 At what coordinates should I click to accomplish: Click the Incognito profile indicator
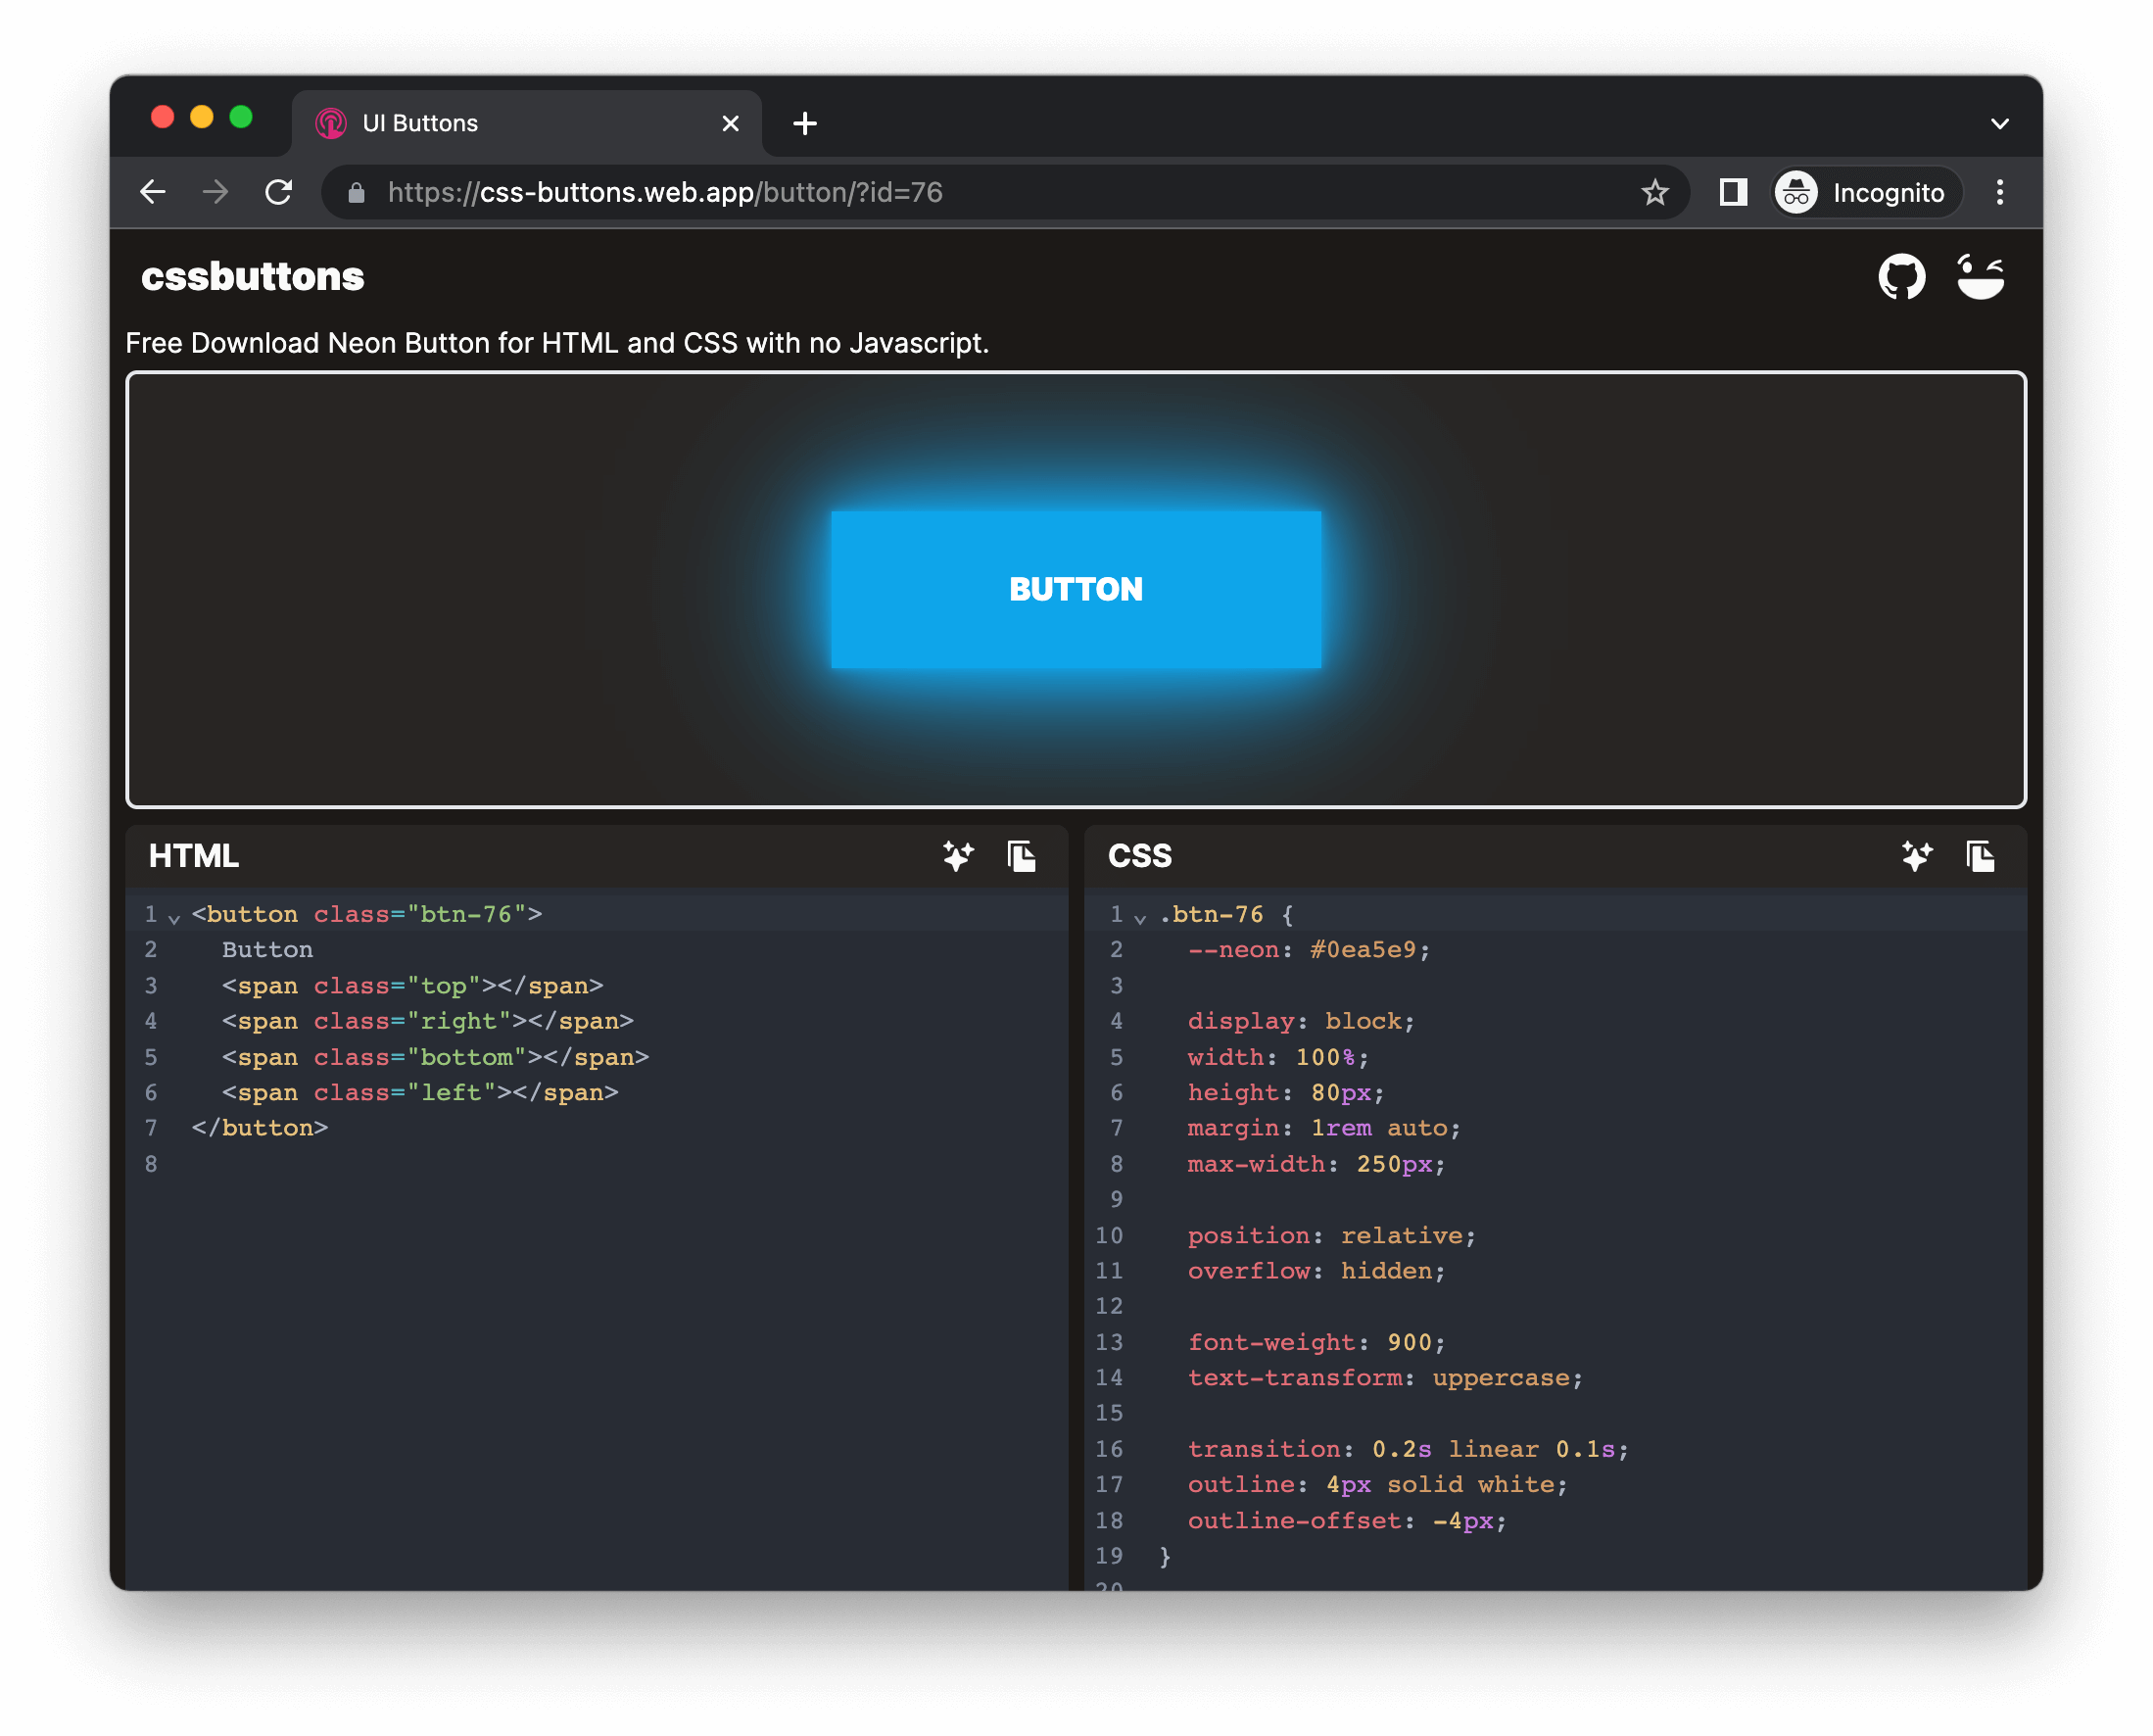click(1866, 192)
